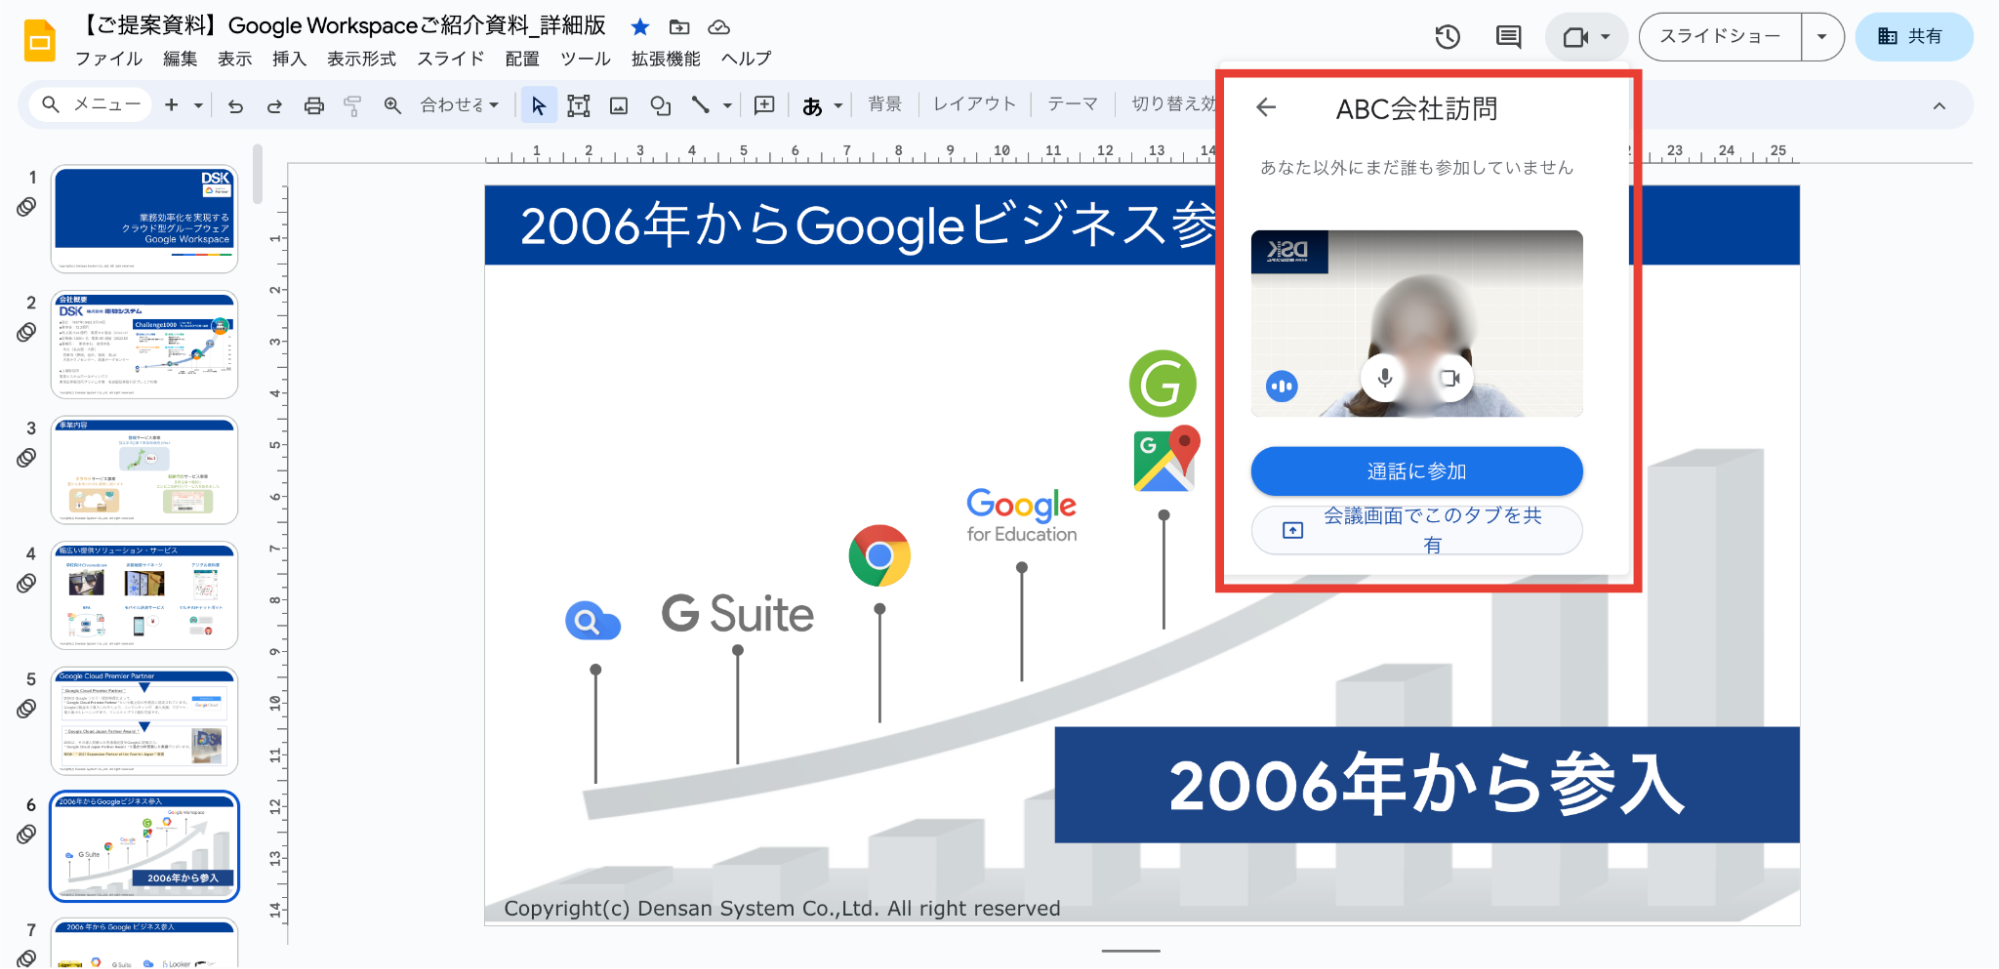
Task: Click the undo arrow
Action: click(x=235, y=105)
